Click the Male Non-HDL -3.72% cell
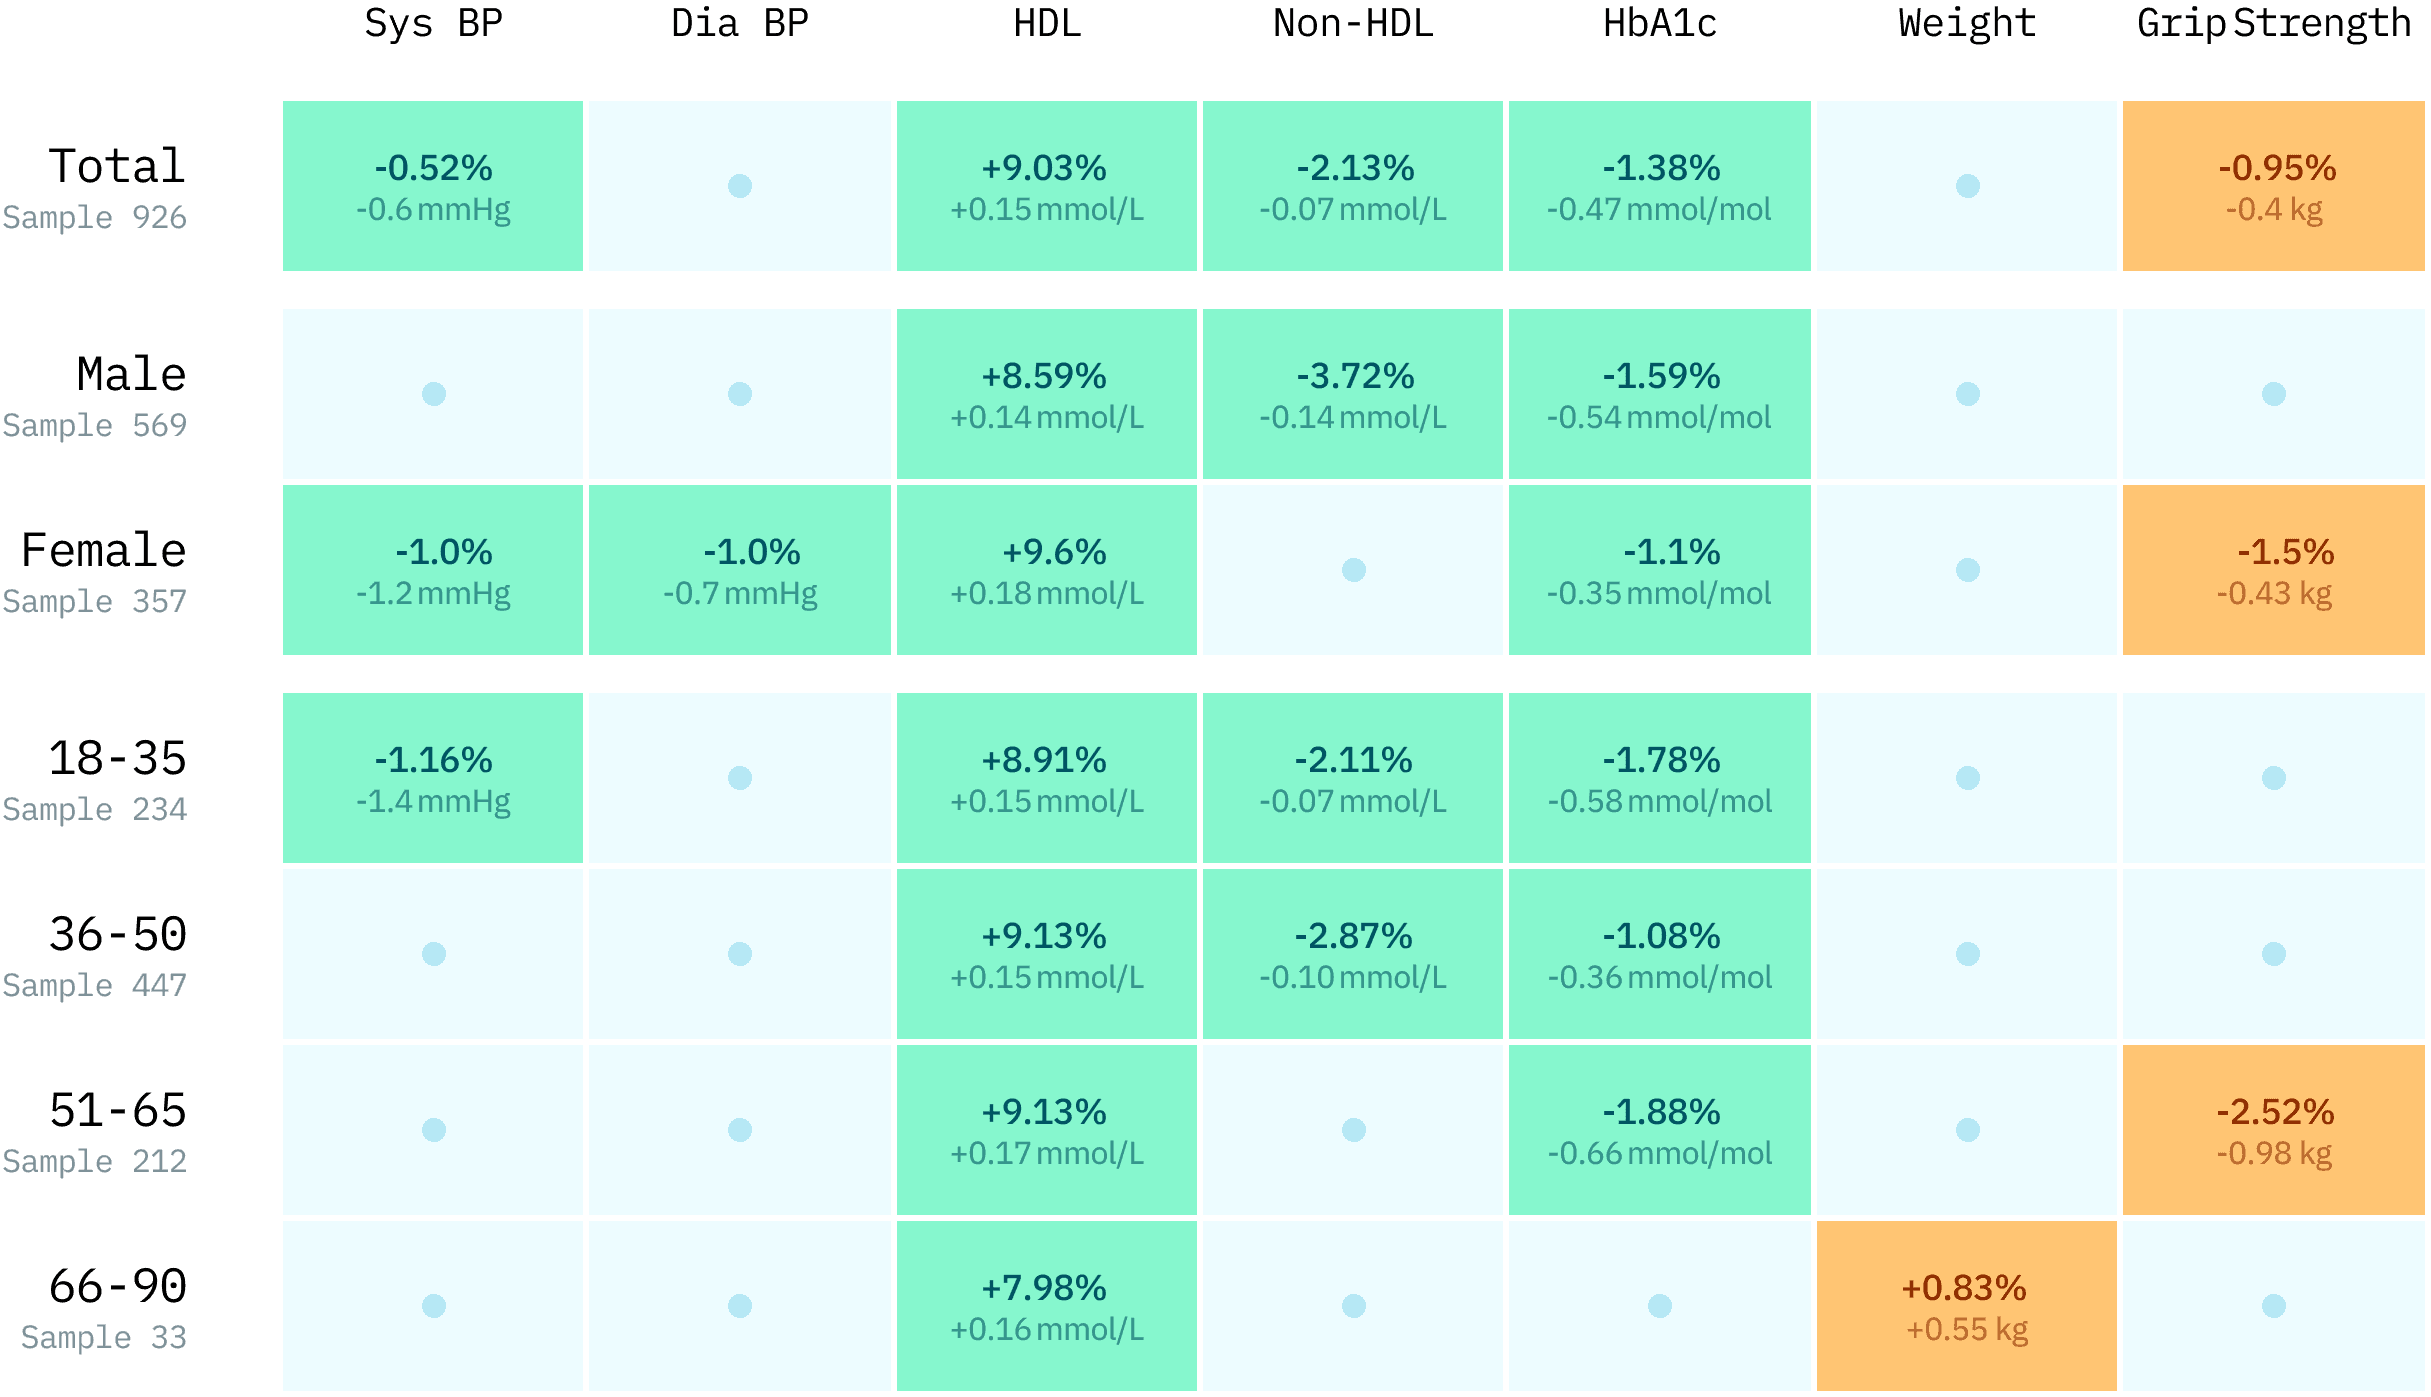The height and width of the screenshot is (1397, 2431). pos(1353,394)
